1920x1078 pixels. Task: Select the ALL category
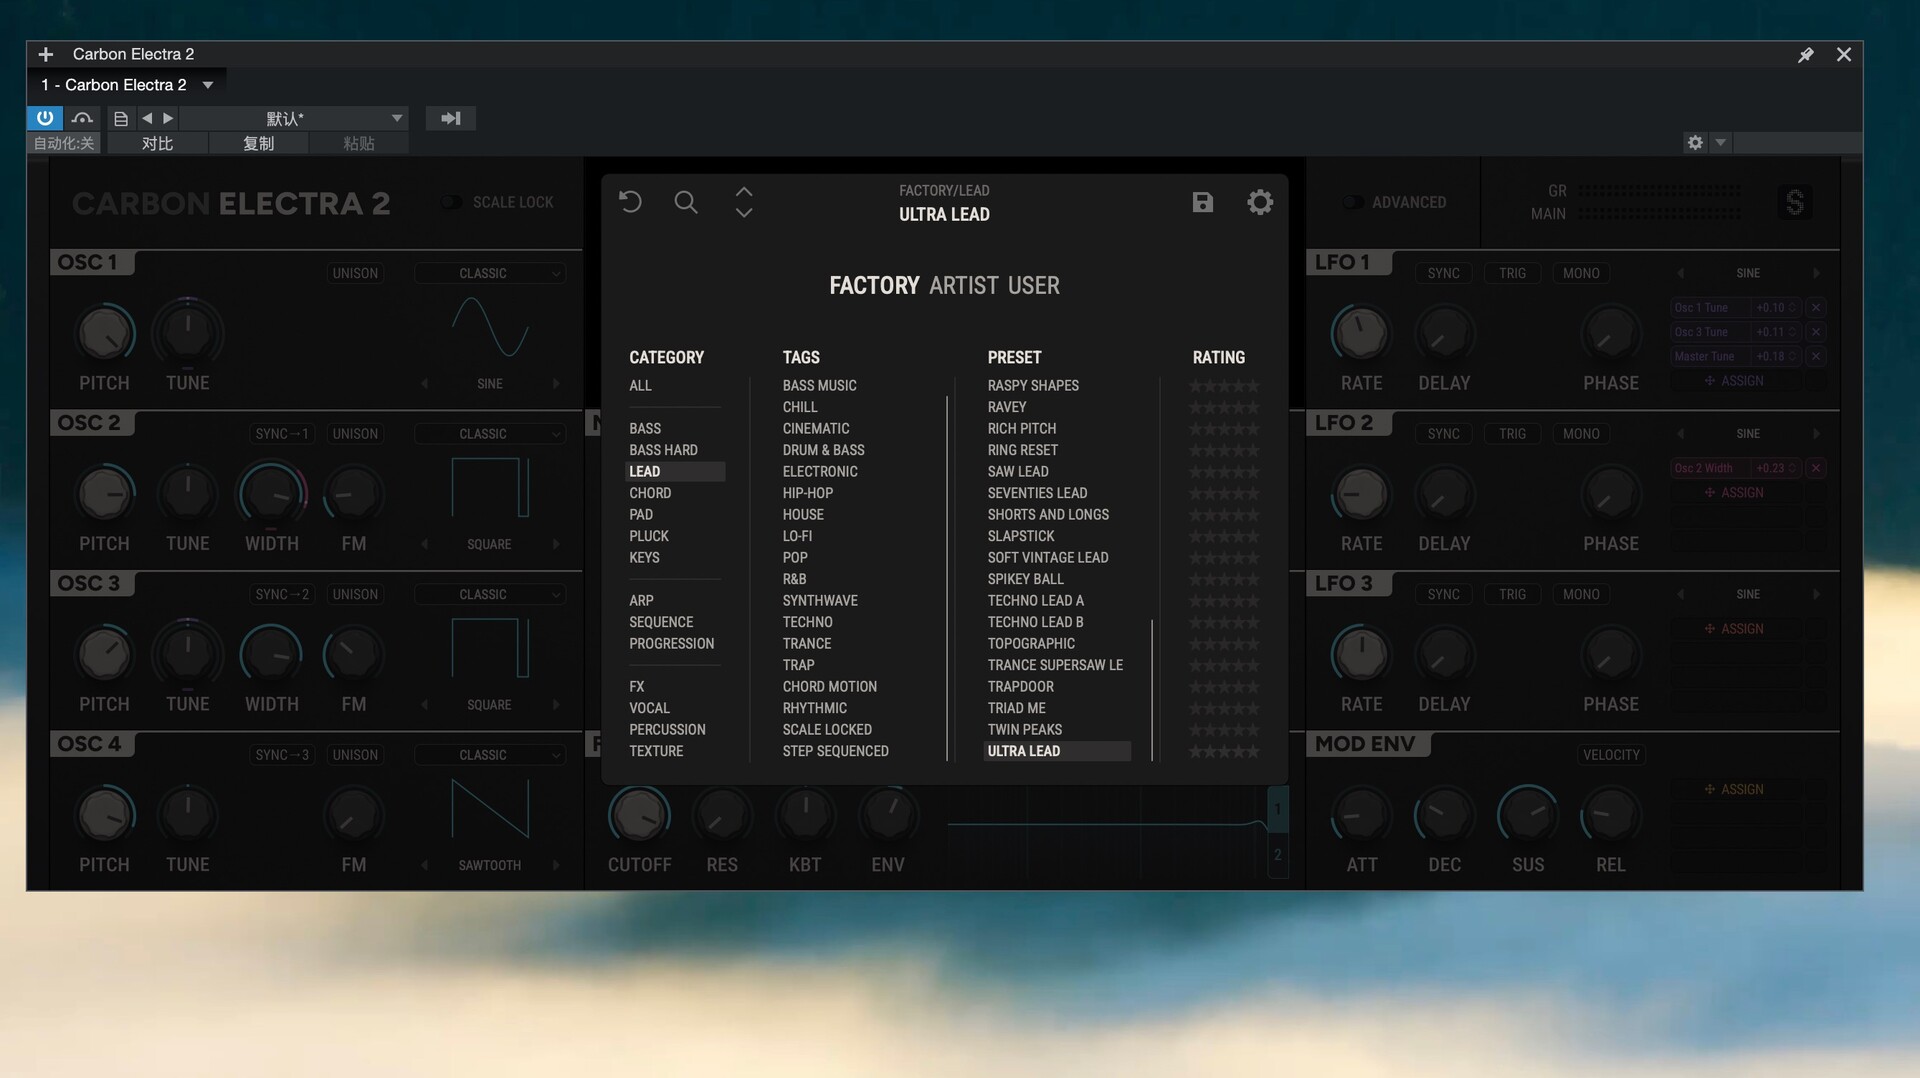pos(640,386)
